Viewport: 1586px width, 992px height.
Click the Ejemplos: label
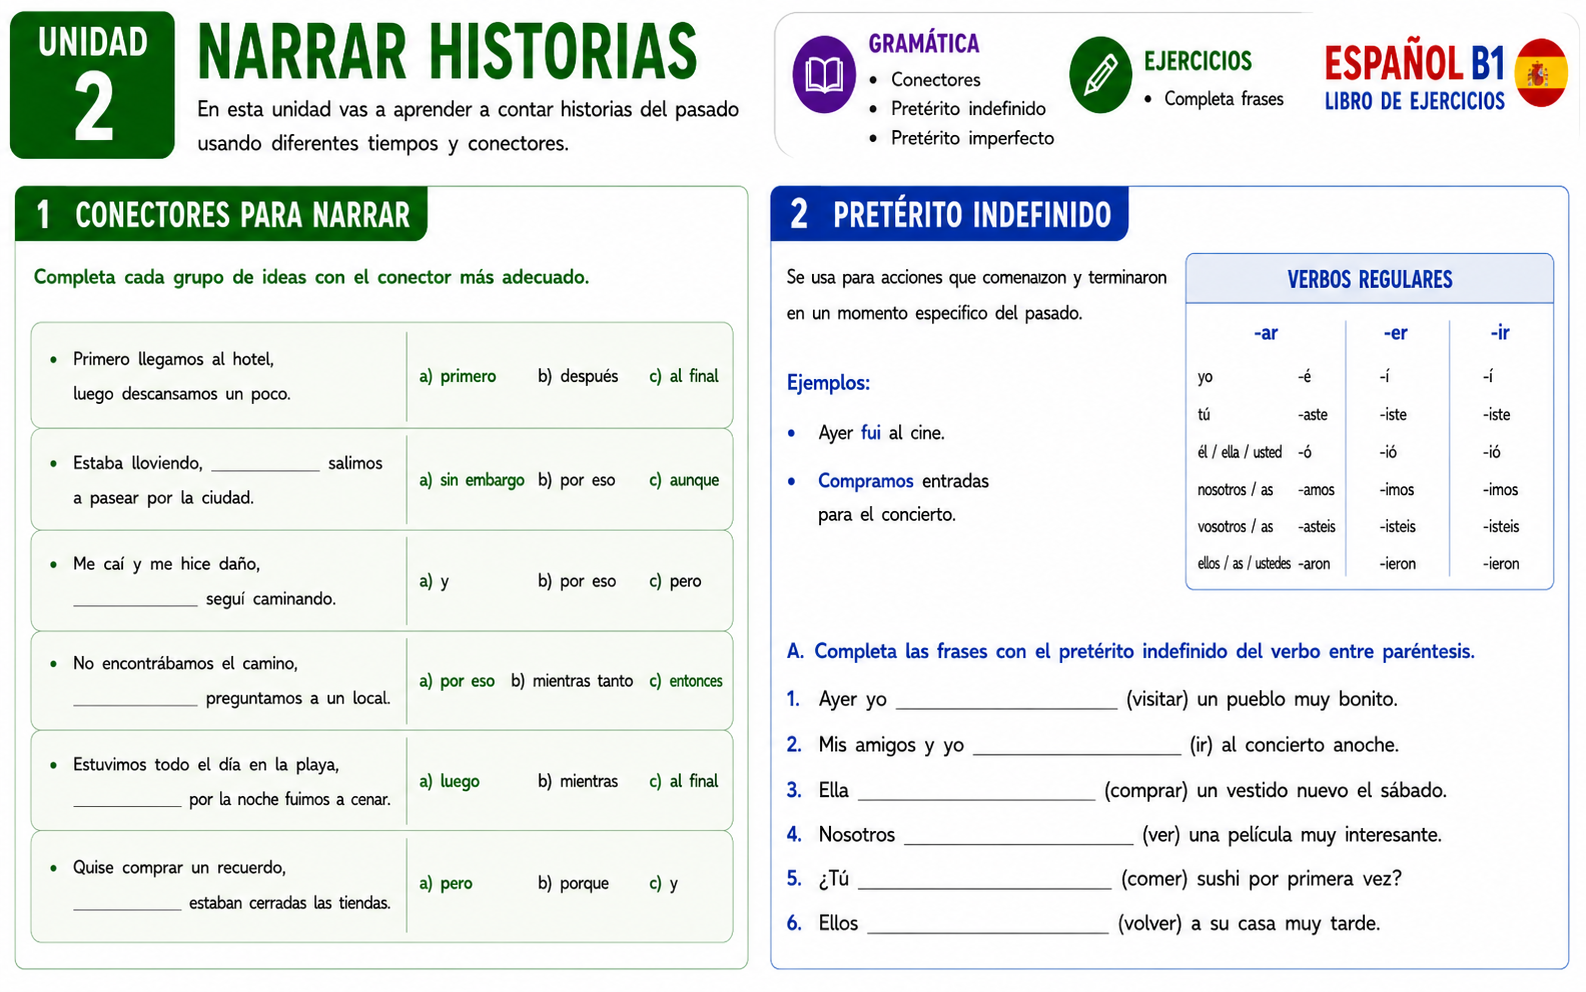click(828, 383)
